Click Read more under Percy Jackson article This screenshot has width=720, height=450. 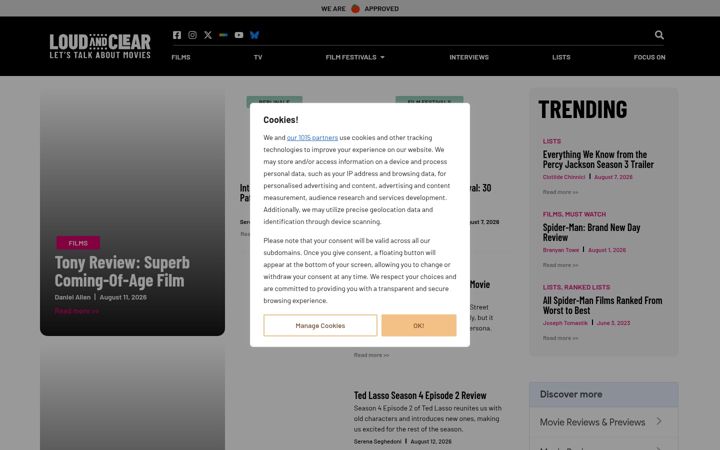560,192
